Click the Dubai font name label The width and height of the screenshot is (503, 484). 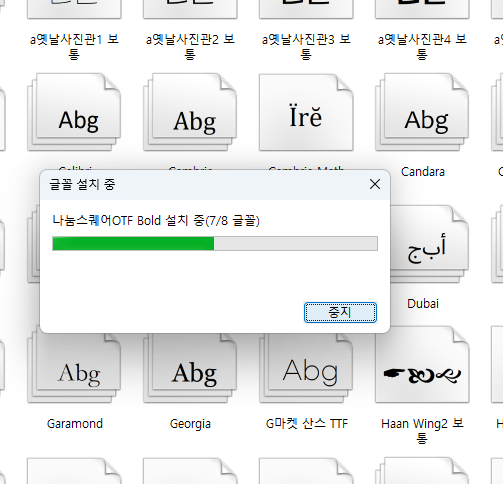[x=423, y=304]
